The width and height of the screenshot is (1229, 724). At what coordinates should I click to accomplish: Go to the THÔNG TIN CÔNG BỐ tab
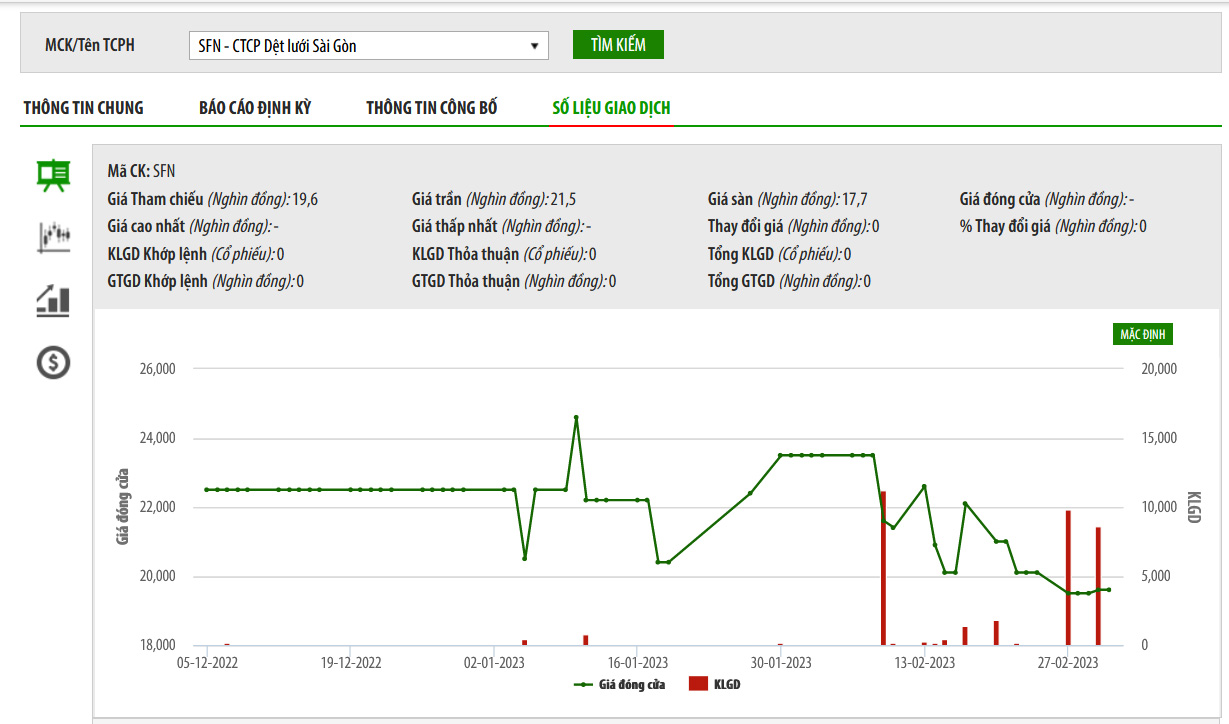click(431, 108)
